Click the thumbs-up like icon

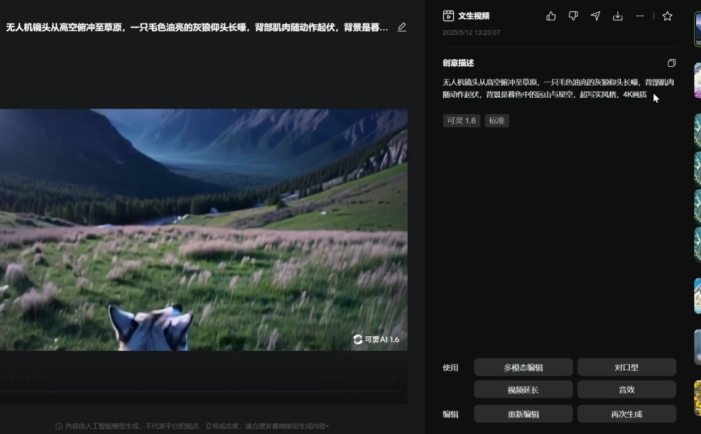point(551,16)
